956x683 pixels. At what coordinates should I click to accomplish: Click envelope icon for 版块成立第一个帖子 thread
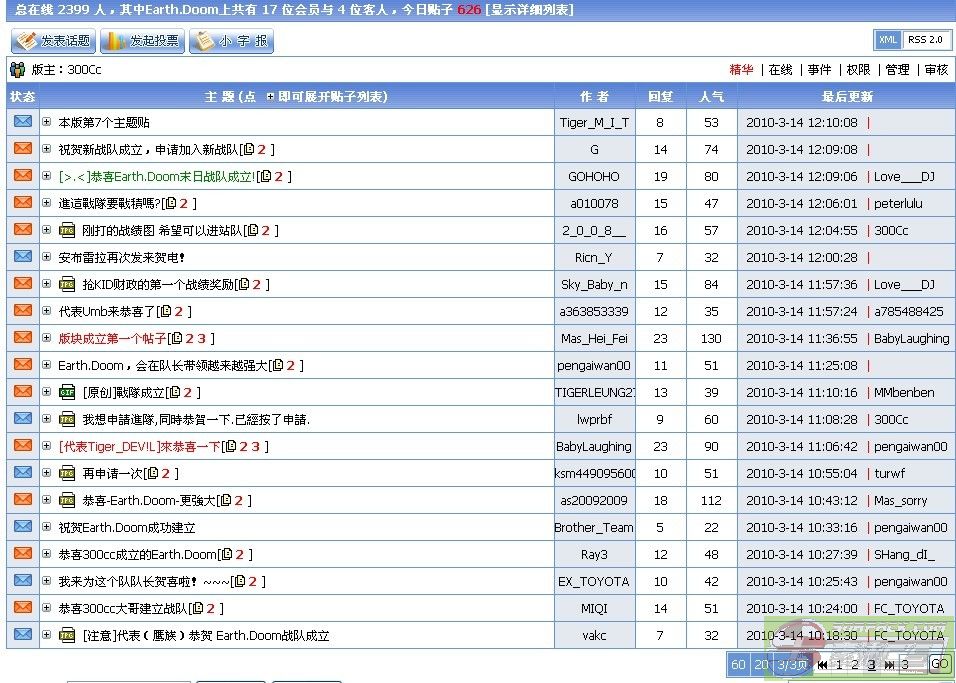click(x=22, y=338)
